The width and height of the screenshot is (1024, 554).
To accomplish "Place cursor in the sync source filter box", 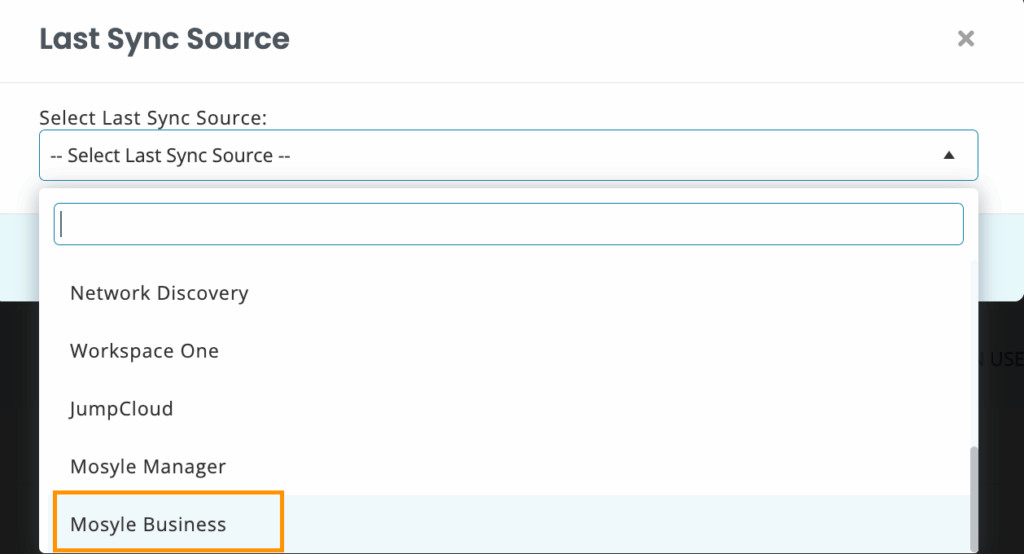I will (508, 224).
